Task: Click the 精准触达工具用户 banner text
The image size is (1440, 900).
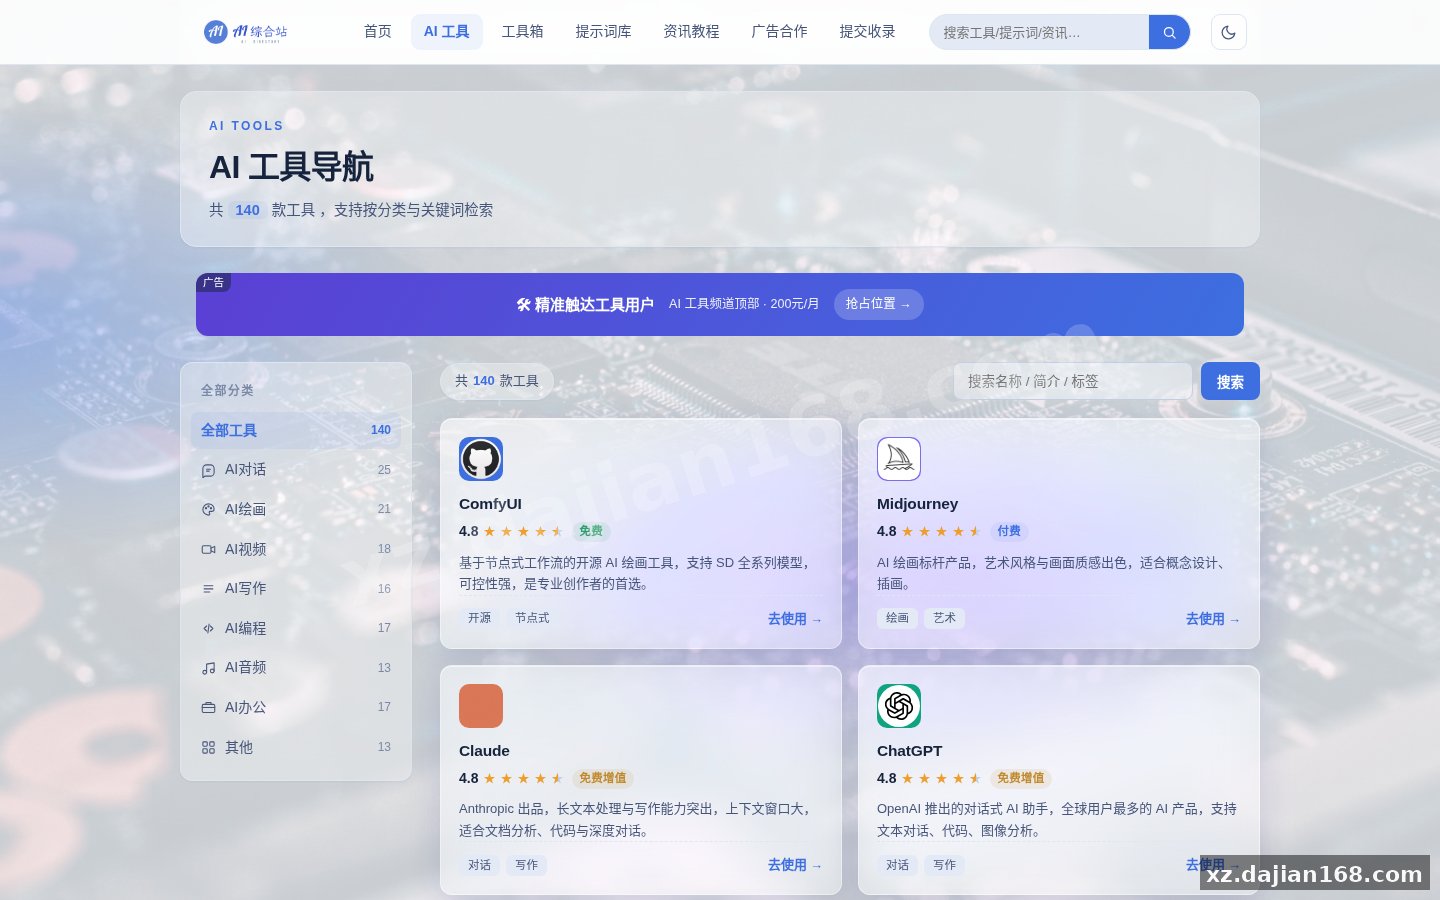Action: [x=585, y=304]
